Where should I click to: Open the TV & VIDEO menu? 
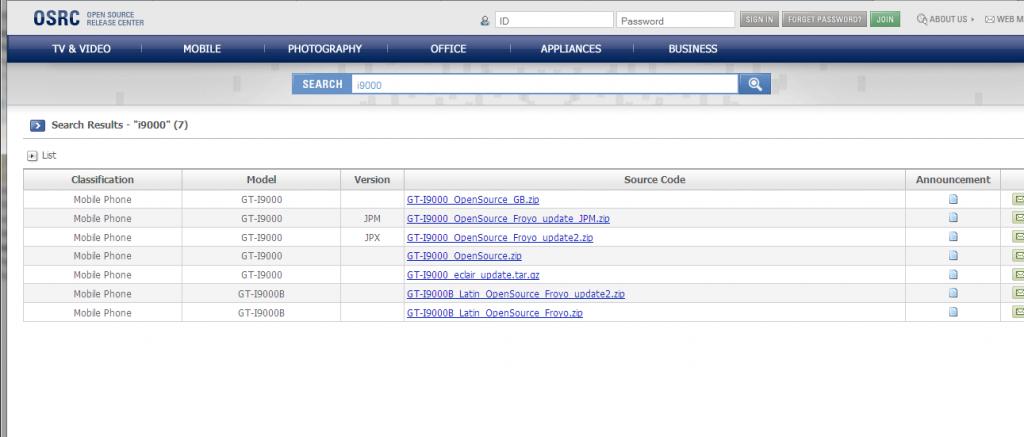[82, 49]
